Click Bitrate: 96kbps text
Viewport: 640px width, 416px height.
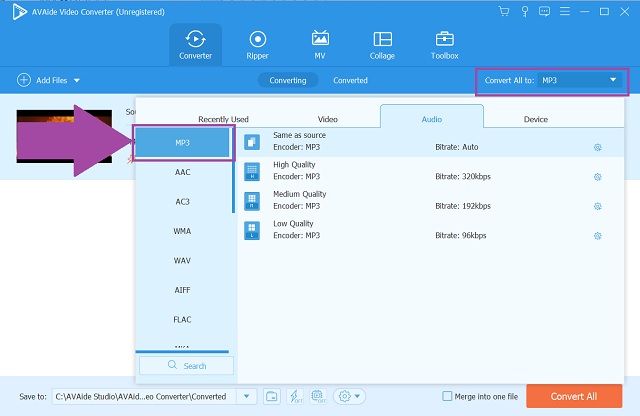point(460,235)
